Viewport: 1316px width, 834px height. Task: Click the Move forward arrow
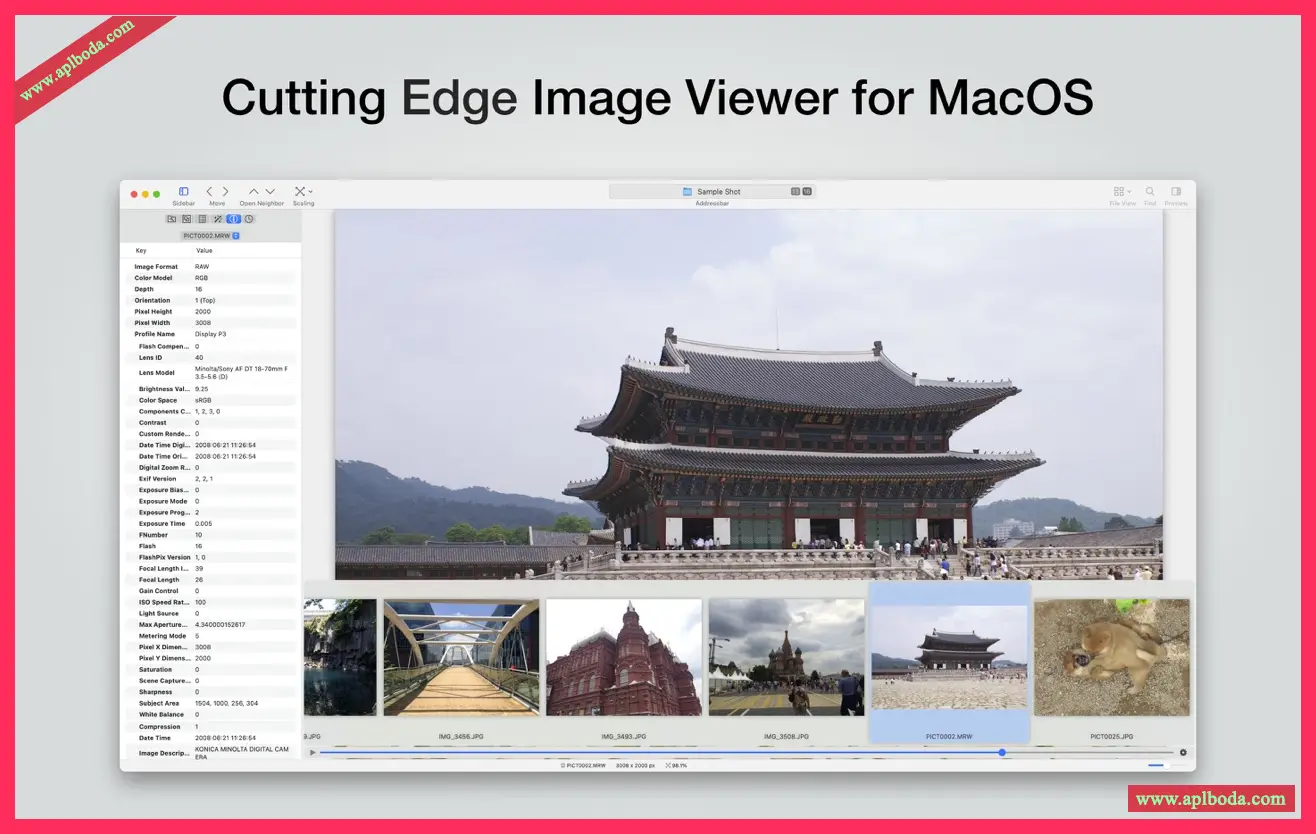coord(225,191)
